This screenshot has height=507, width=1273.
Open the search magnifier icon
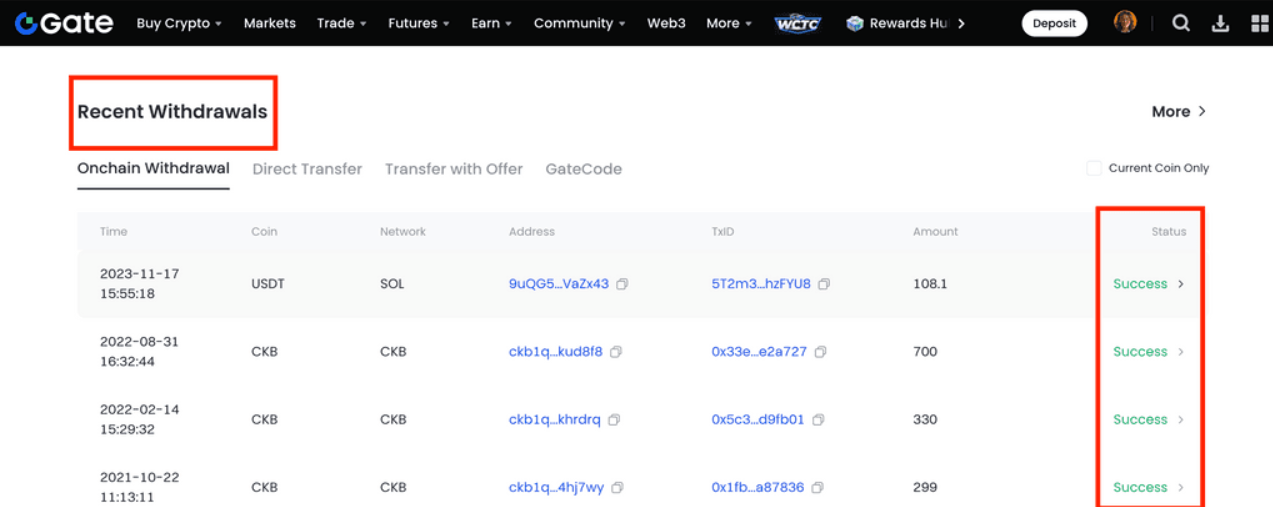coord(1181,23)
